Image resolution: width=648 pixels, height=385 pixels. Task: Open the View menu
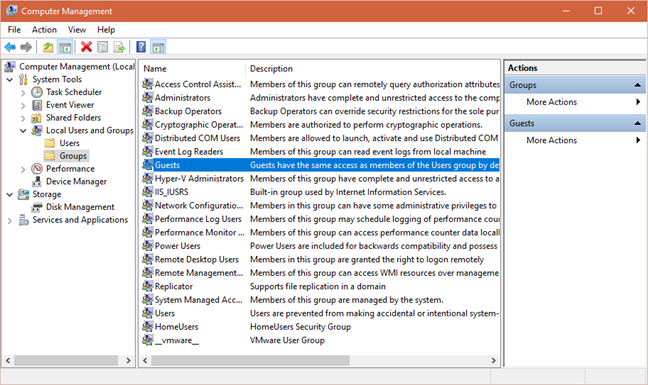pyautogui.click(x=77, y=30)
